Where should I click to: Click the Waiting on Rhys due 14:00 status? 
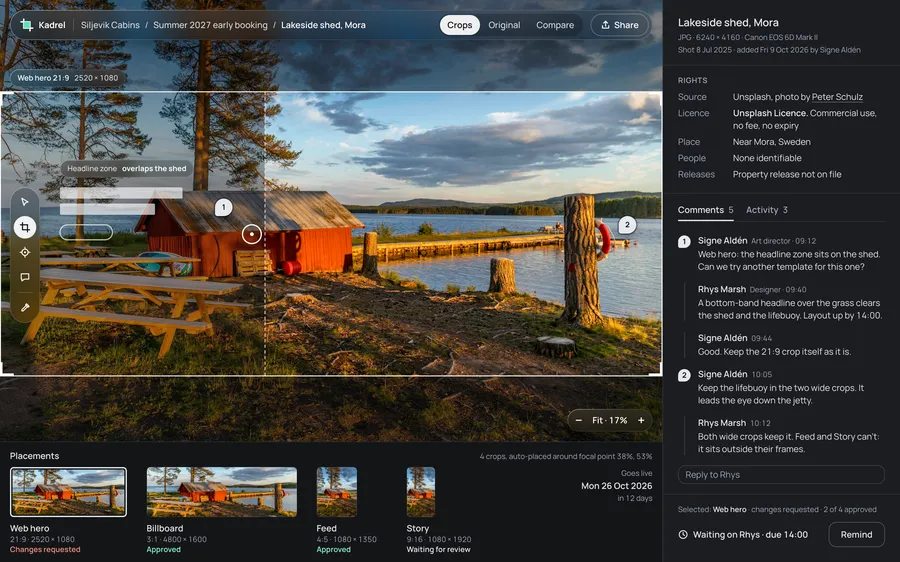coord(750,534)
